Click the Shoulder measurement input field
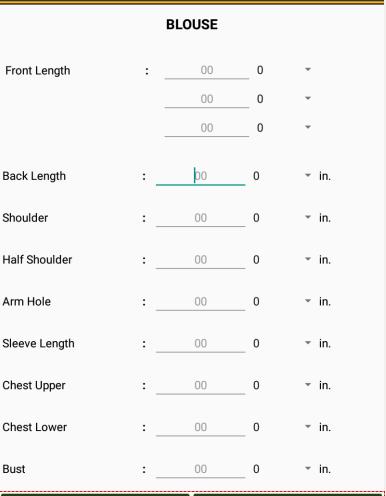Screen dimensions: 386x496 click(x=200, y=218)
